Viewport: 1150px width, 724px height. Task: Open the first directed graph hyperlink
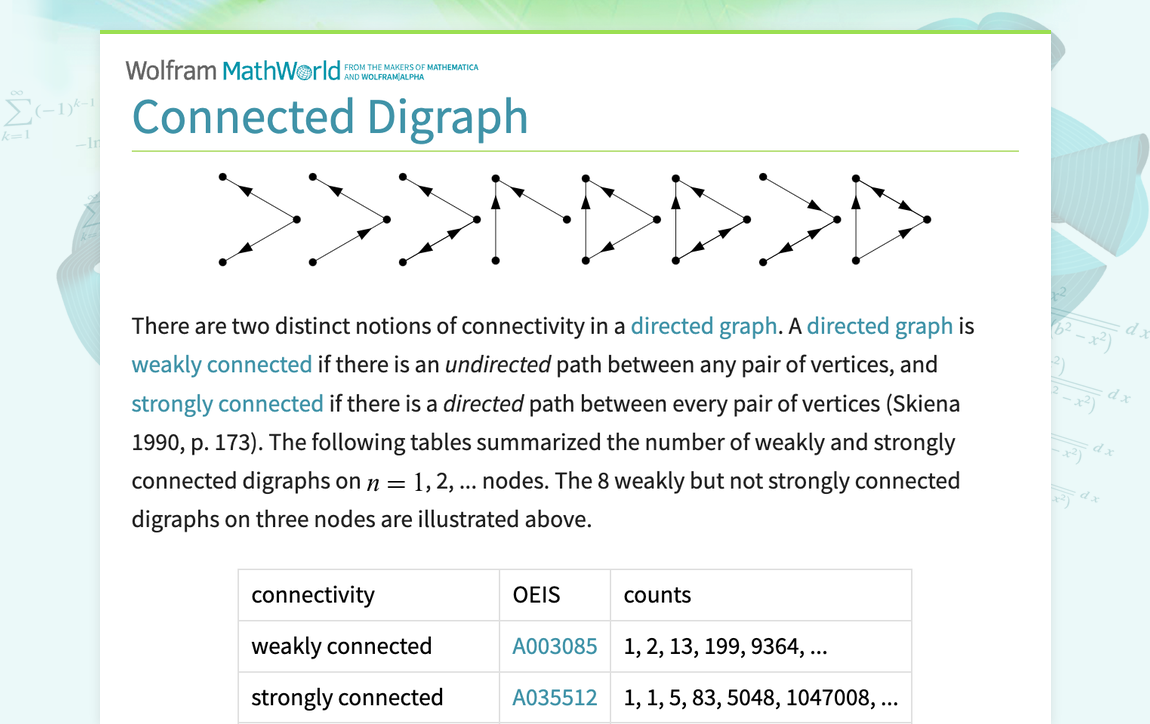point(703,325)
